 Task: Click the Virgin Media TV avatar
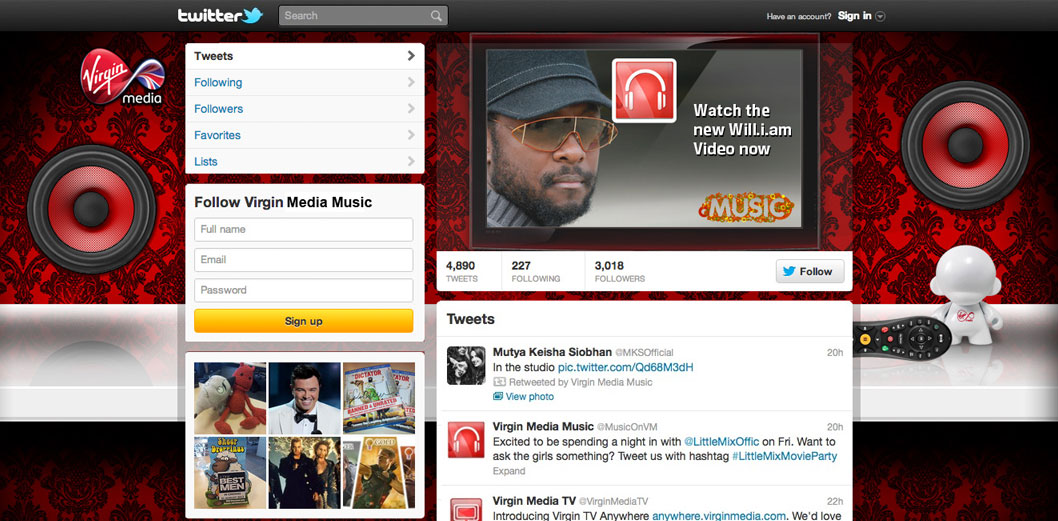466,507
